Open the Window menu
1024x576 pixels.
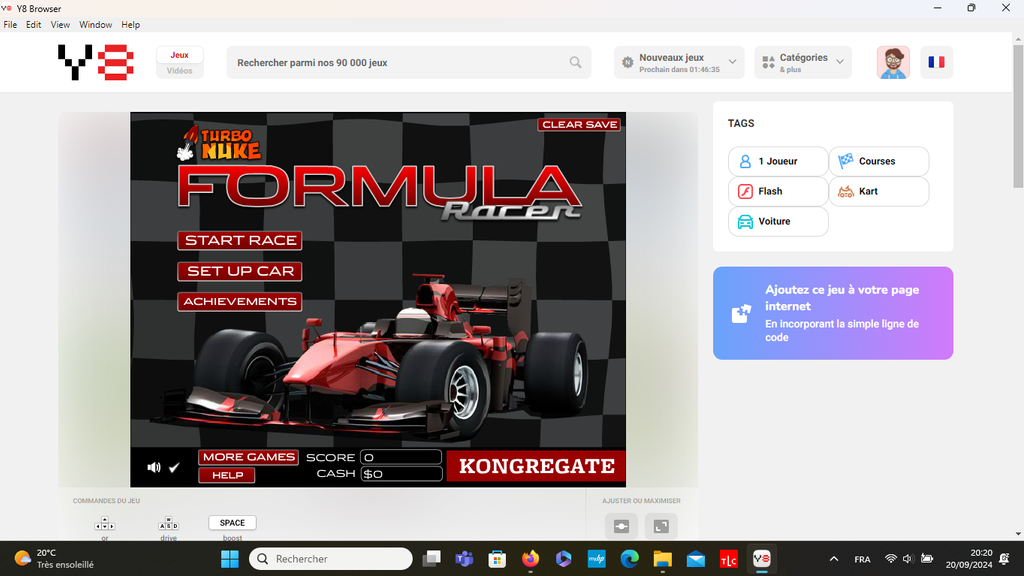click(x=95, y=24)
